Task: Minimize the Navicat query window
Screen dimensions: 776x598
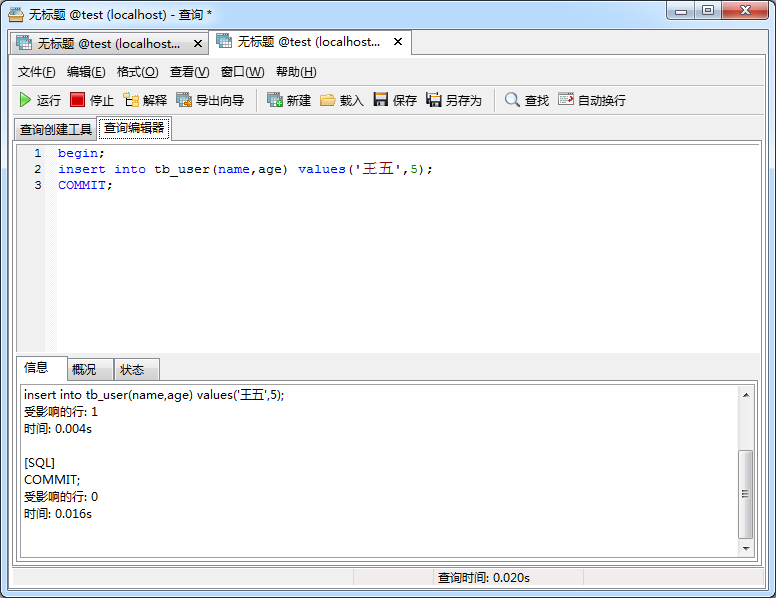Action: [x=681, y=11]
